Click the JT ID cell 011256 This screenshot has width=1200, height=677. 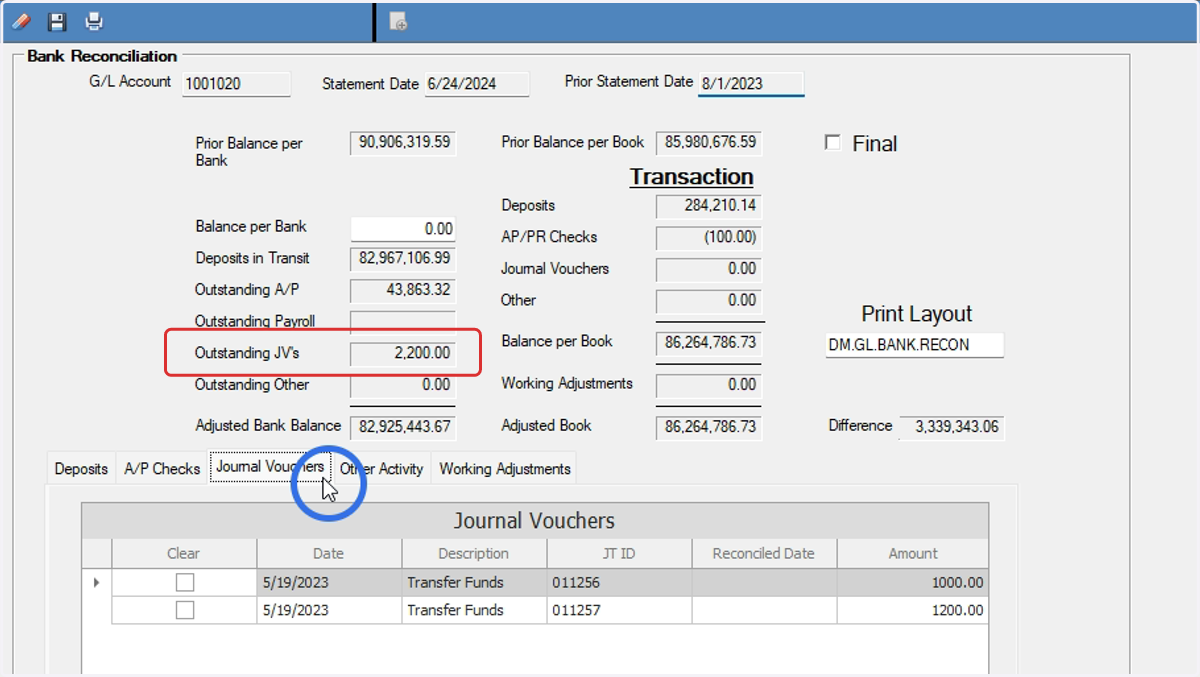coord(619,582)
